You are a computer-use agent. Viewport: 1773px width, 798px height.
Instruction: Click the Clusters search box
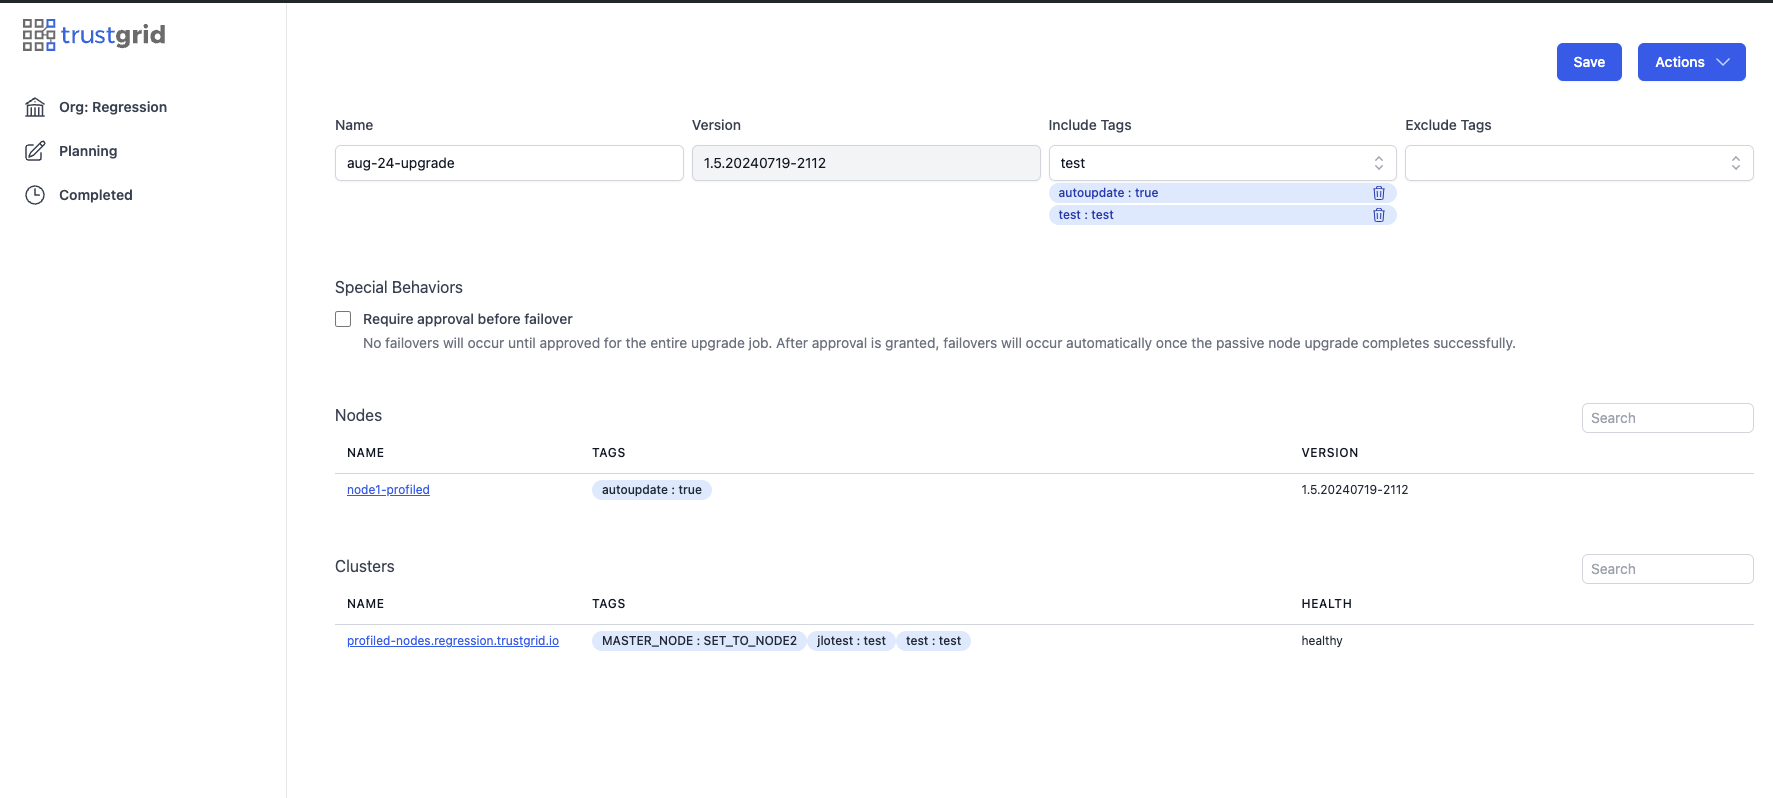click(x=1667, y=569)
